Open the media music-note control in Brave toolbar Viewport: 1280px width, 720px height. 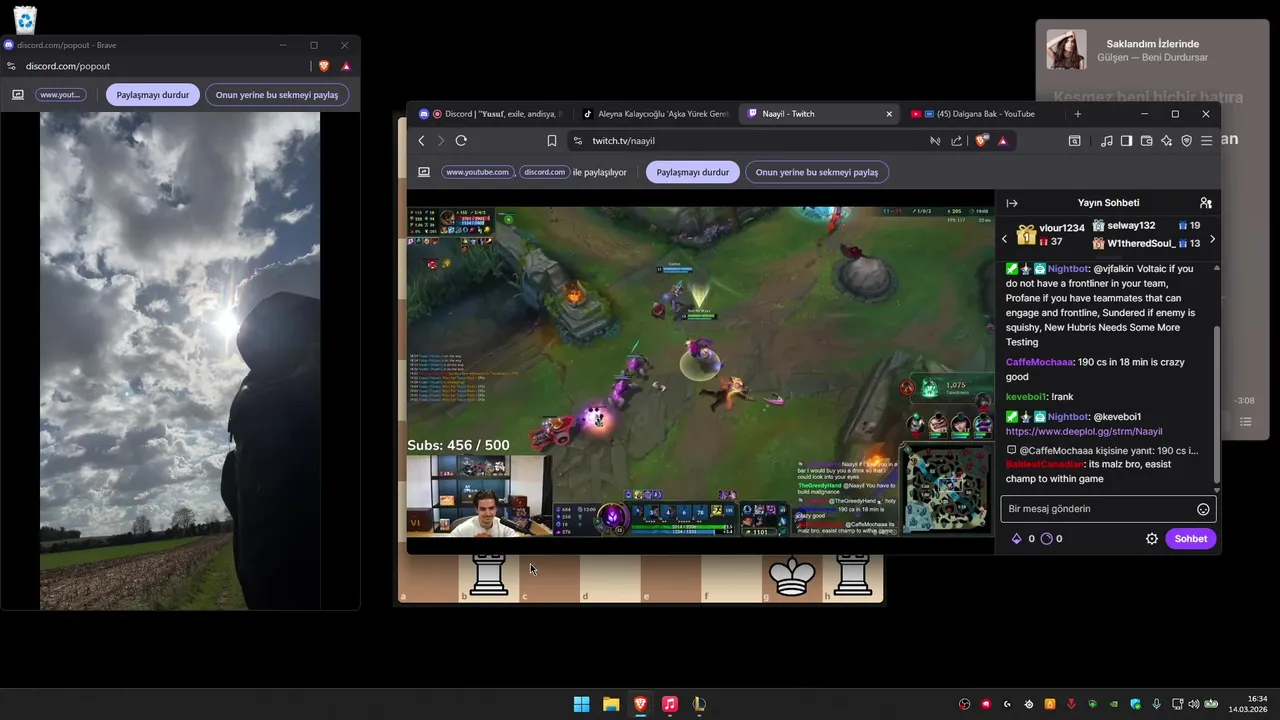coord(1106,141)
